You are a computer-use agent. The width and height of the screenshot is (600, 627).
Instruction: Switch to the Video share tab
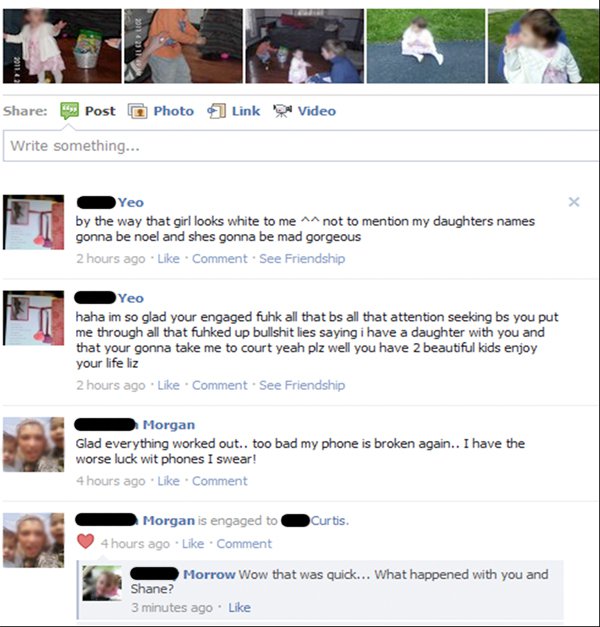[316, 111]
